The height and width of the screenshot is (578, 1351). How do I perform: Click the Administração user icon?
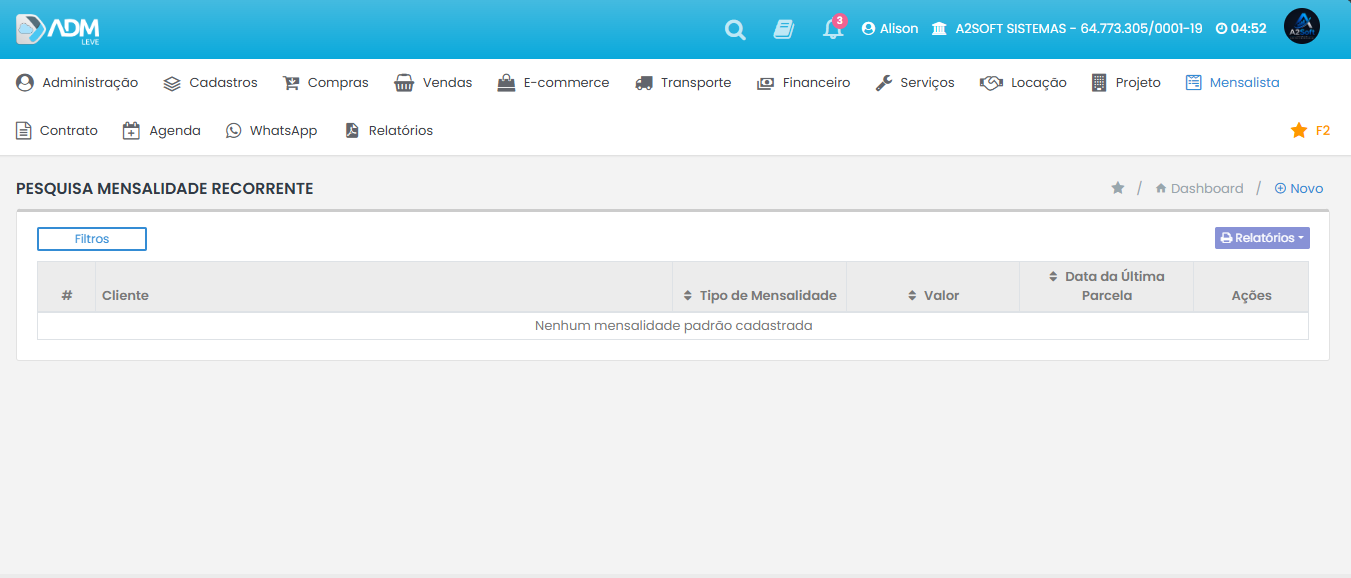[25, 82]
